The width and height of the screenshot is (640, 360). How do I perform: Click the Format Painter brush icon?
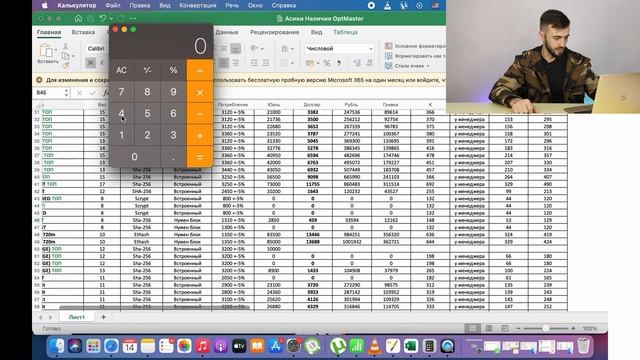click(x=66, y=65)
